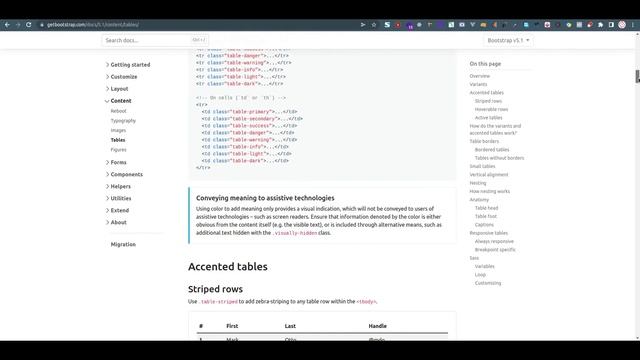
Task: Jump to Loop section
Action: point(480,275)
